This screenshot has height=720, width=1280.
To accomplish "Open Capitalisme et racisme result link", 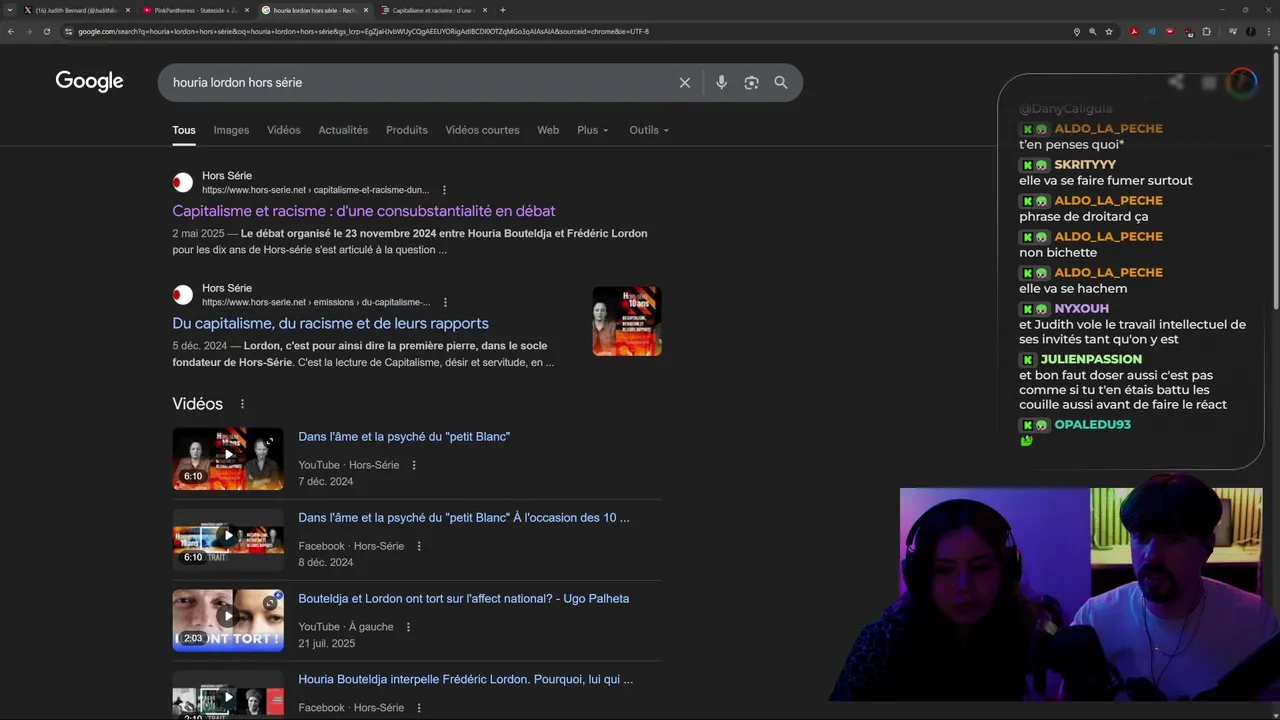I will tap(363, 211).
